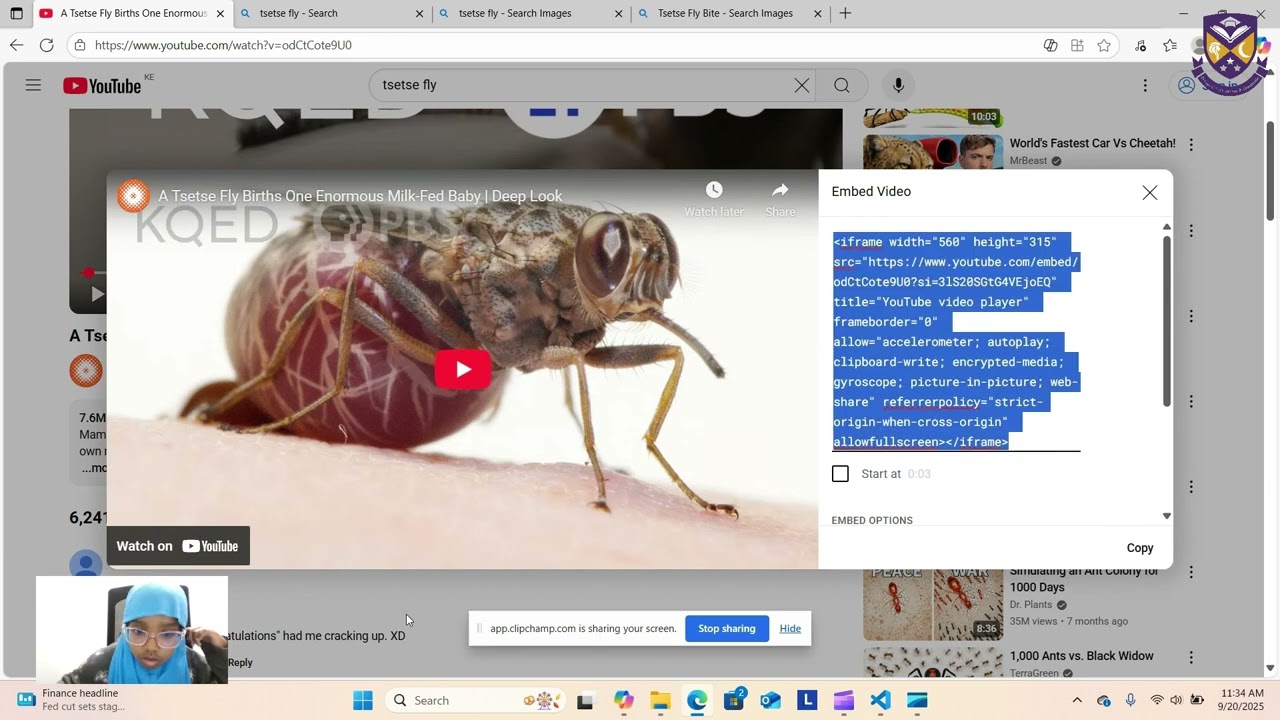Image resolution: width=1280 pixels, height=720 pixels.
Task: Close the Tsetse Fly Bite tab
Action: (x=817, y=13)
